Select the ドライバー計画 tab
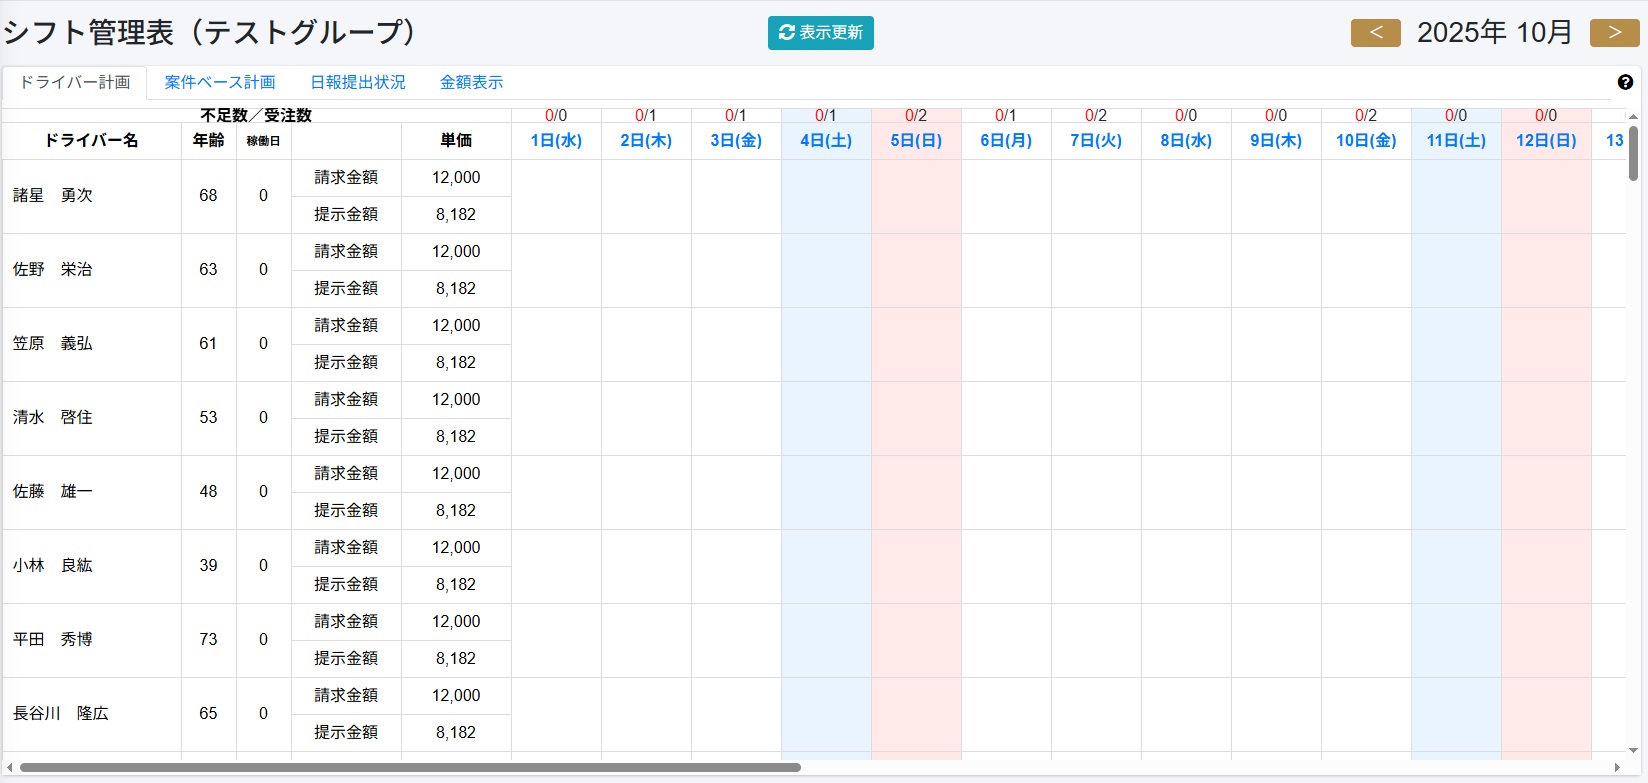 coord(75,82)
